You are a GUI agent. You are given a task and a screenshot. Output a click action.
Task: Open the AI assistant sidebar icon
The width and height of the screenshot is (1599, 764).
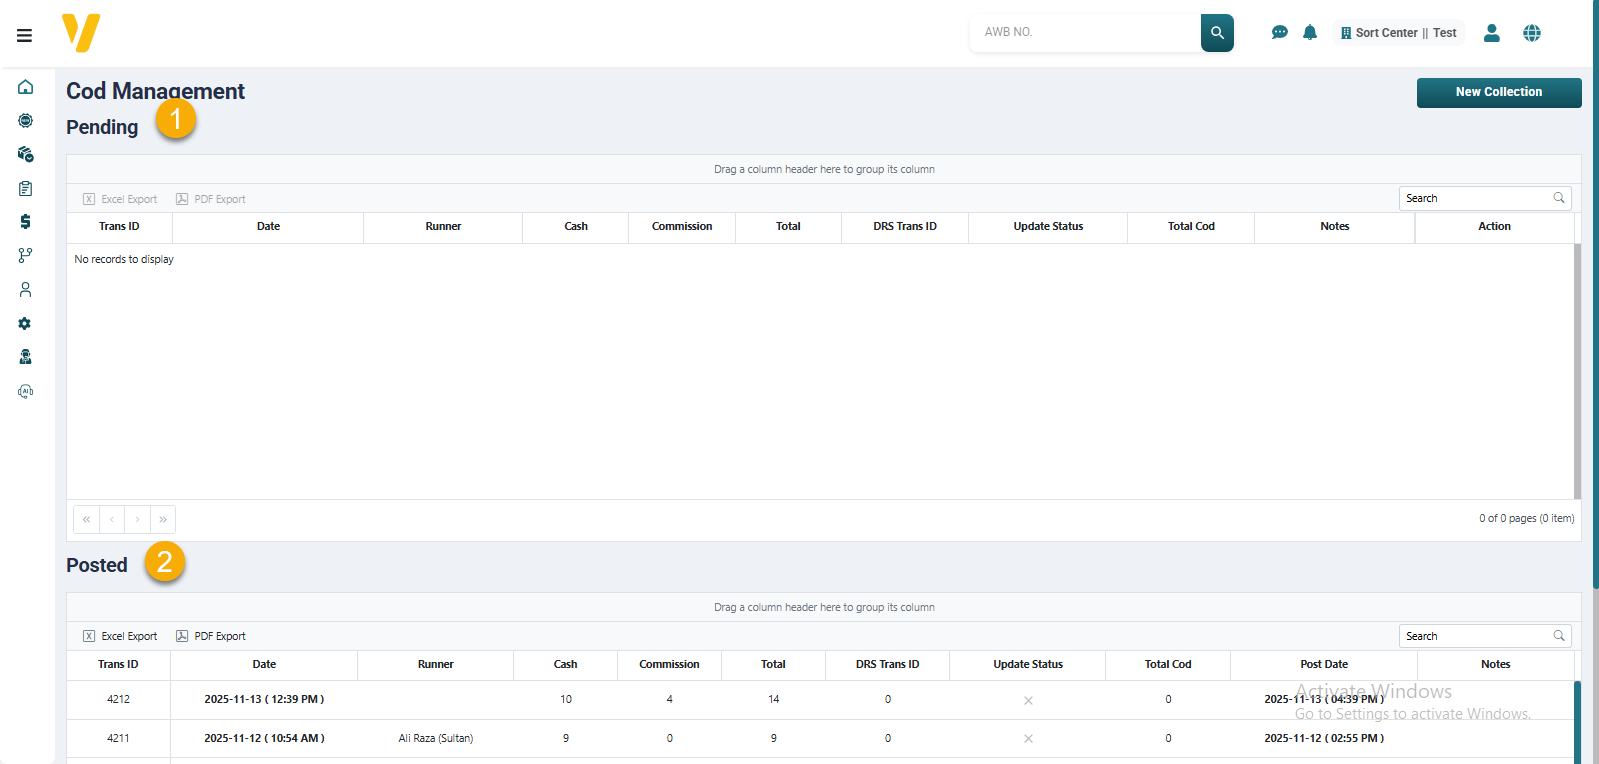tap(26, 391)
